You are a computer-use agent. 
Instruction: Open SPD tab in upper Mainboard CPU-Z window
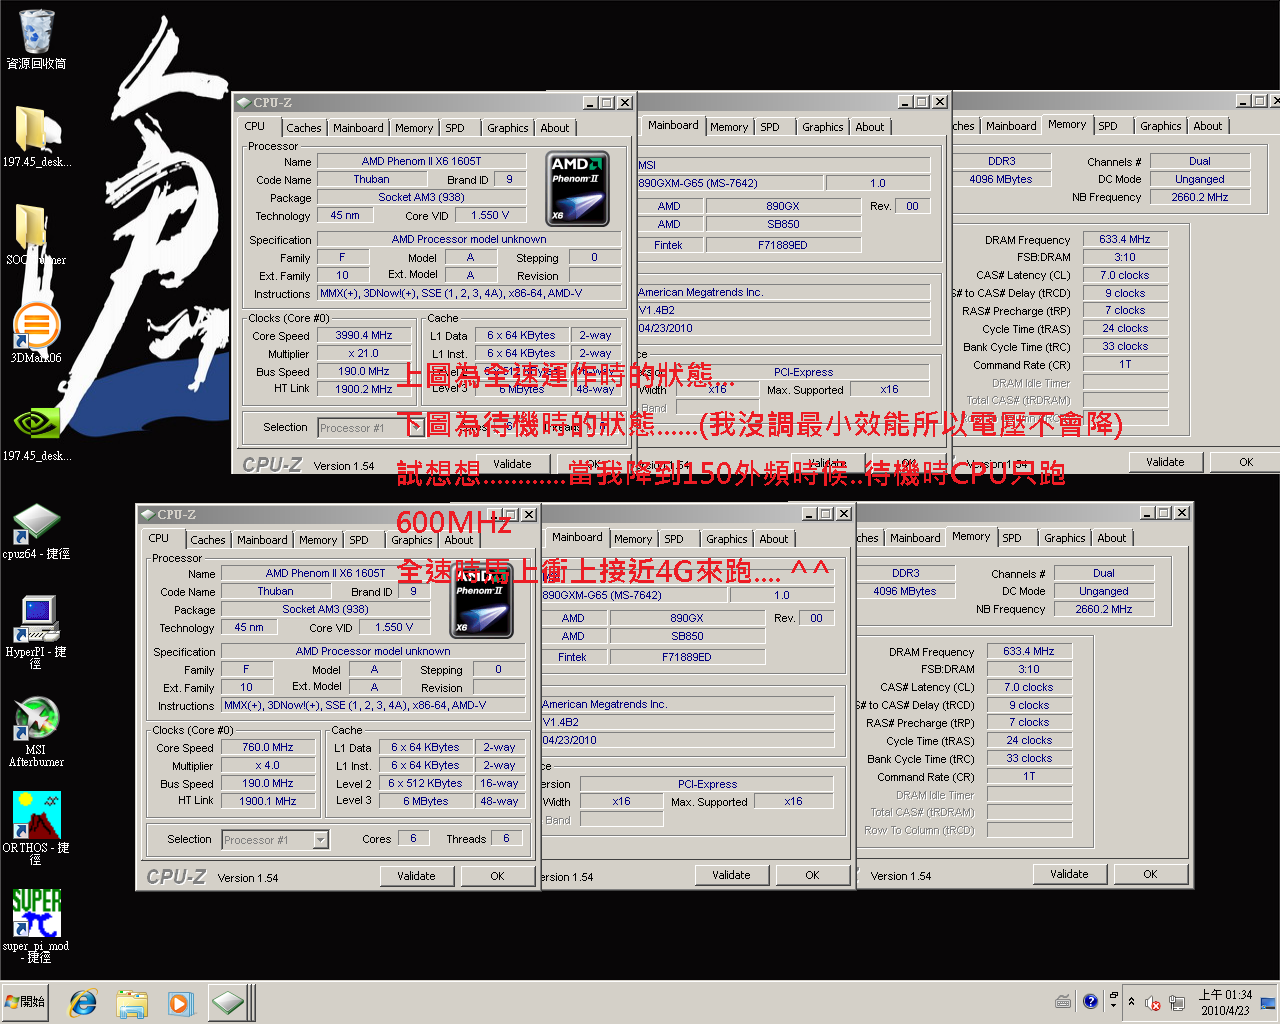(770, 127)
